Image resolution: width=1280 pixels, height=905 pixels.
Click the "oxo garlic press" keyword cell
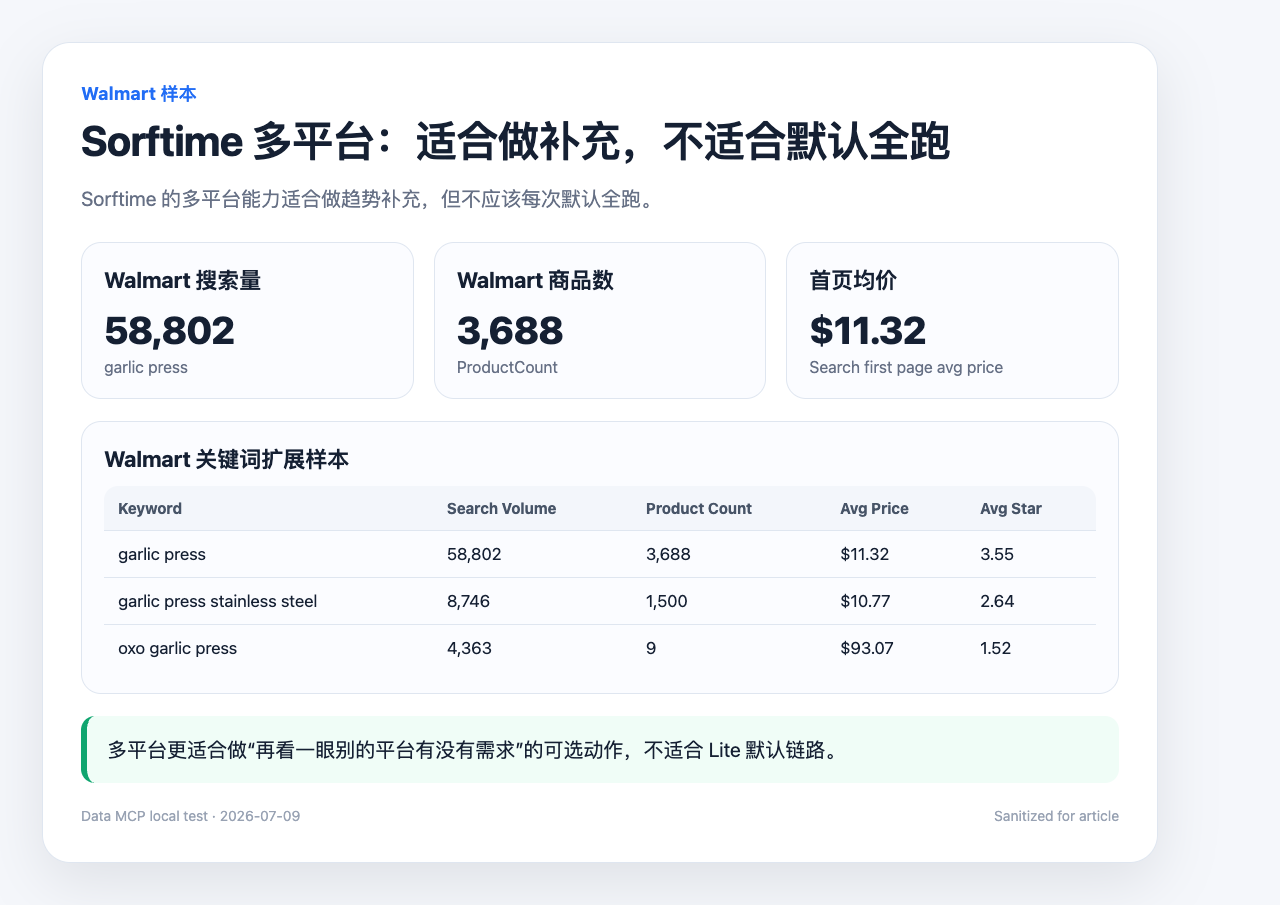[x=178, y=648]
